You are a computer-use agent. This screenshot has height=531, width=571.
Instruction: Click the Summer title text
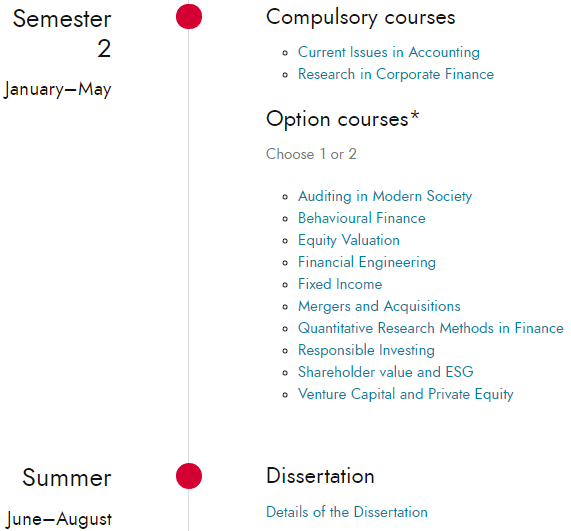(67, 478)
